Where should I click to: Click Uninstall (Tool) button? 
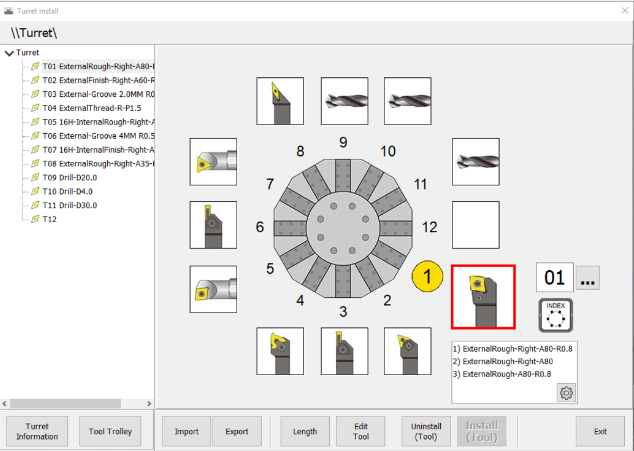pos(426,431)
